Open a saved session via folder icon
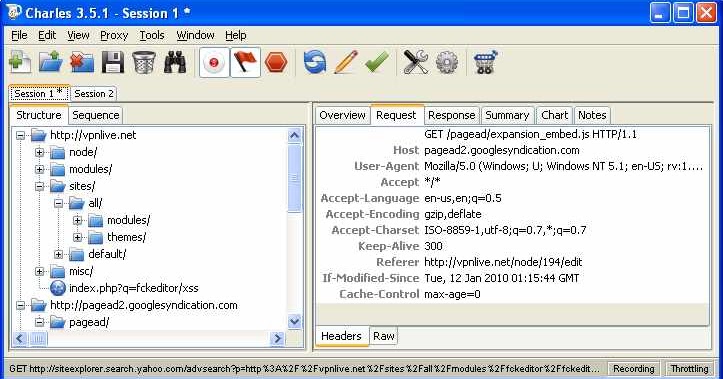723x379 pixels. [x=51, y=62]
